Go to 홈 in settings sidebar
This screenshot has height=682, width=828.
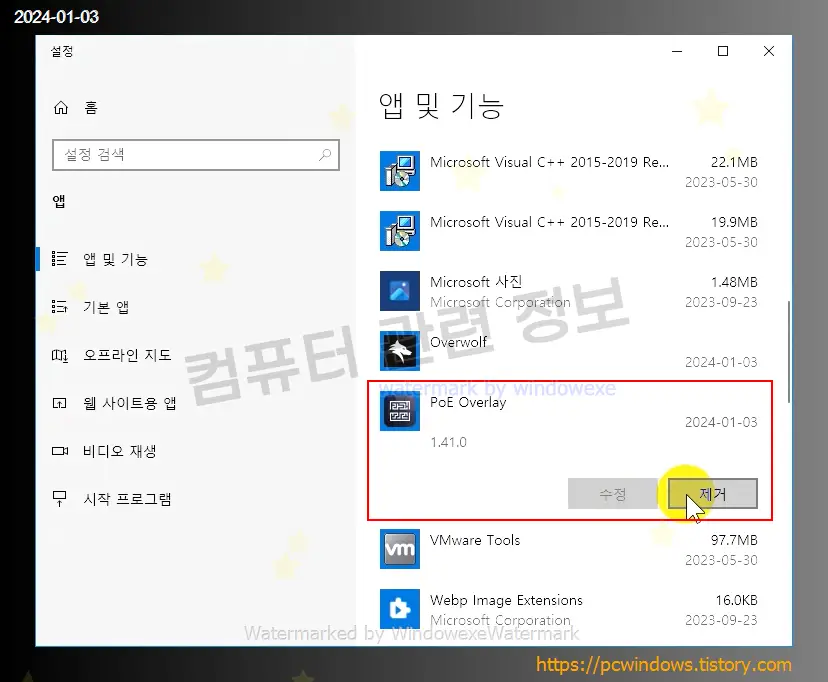click(x=195, y=108)
